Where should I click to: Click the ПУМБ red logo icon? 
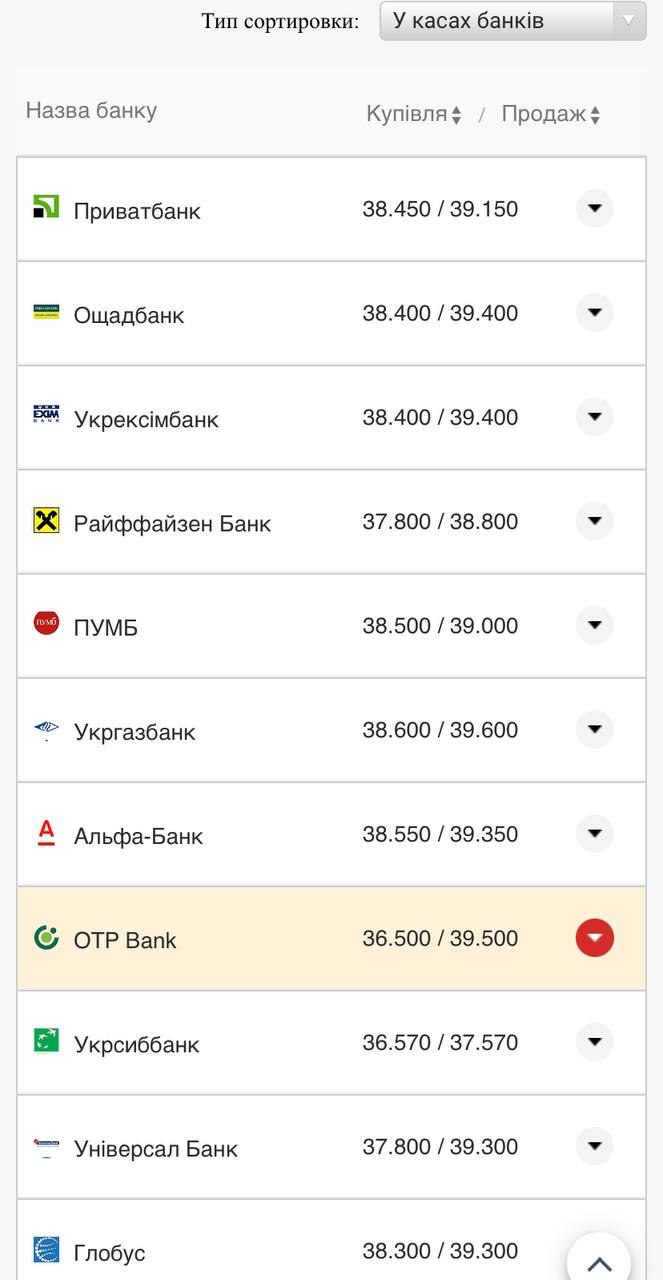(46, 624)
